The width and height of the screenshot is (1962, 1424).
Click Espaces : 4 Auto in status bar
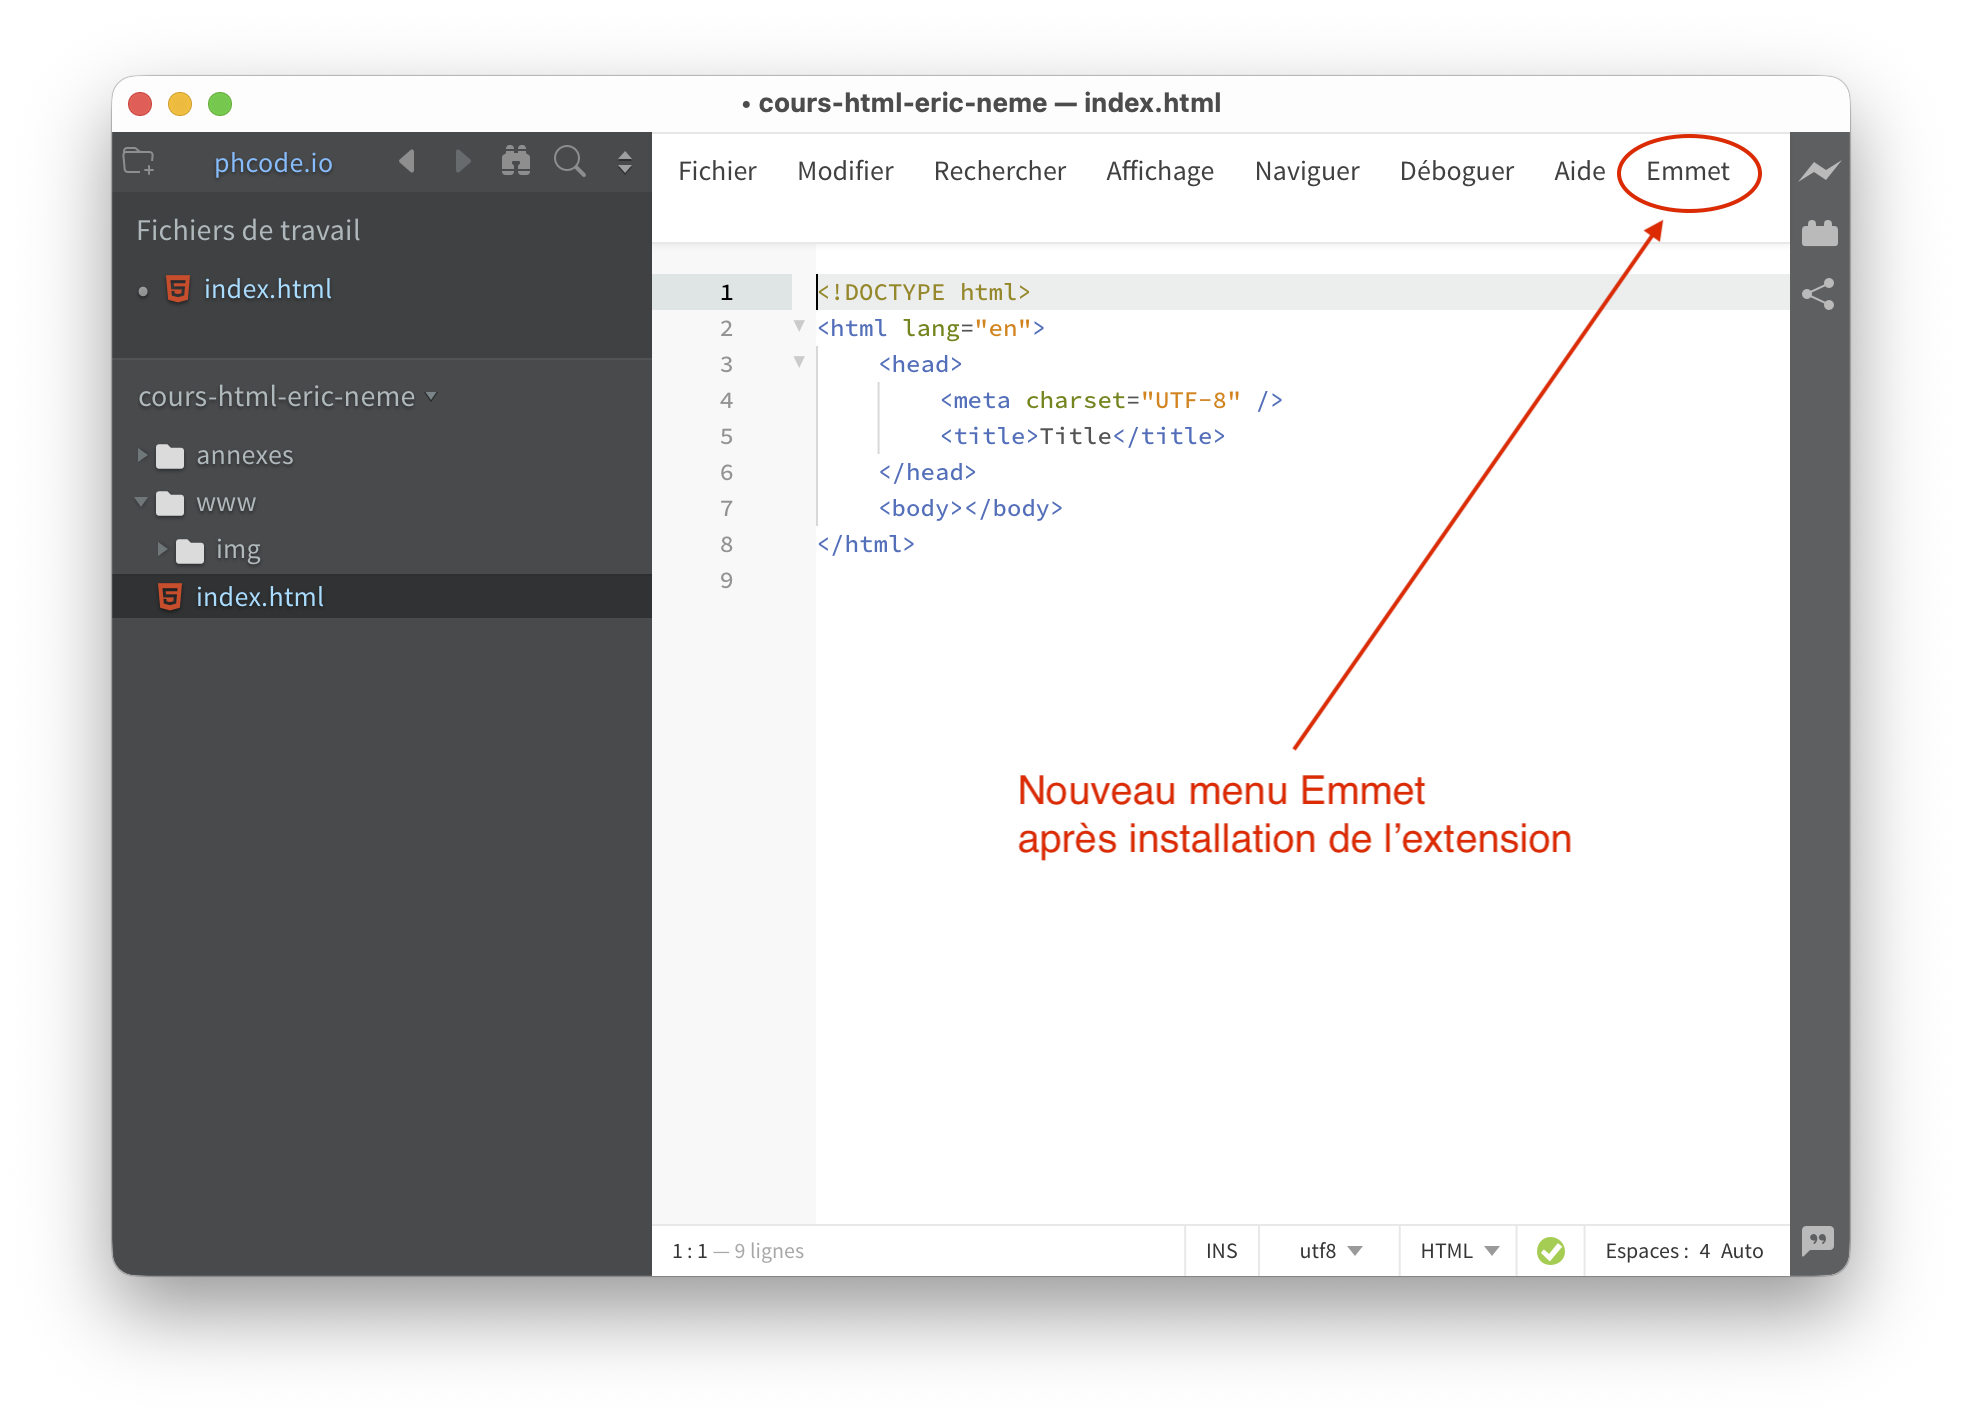point(1684,1250)
